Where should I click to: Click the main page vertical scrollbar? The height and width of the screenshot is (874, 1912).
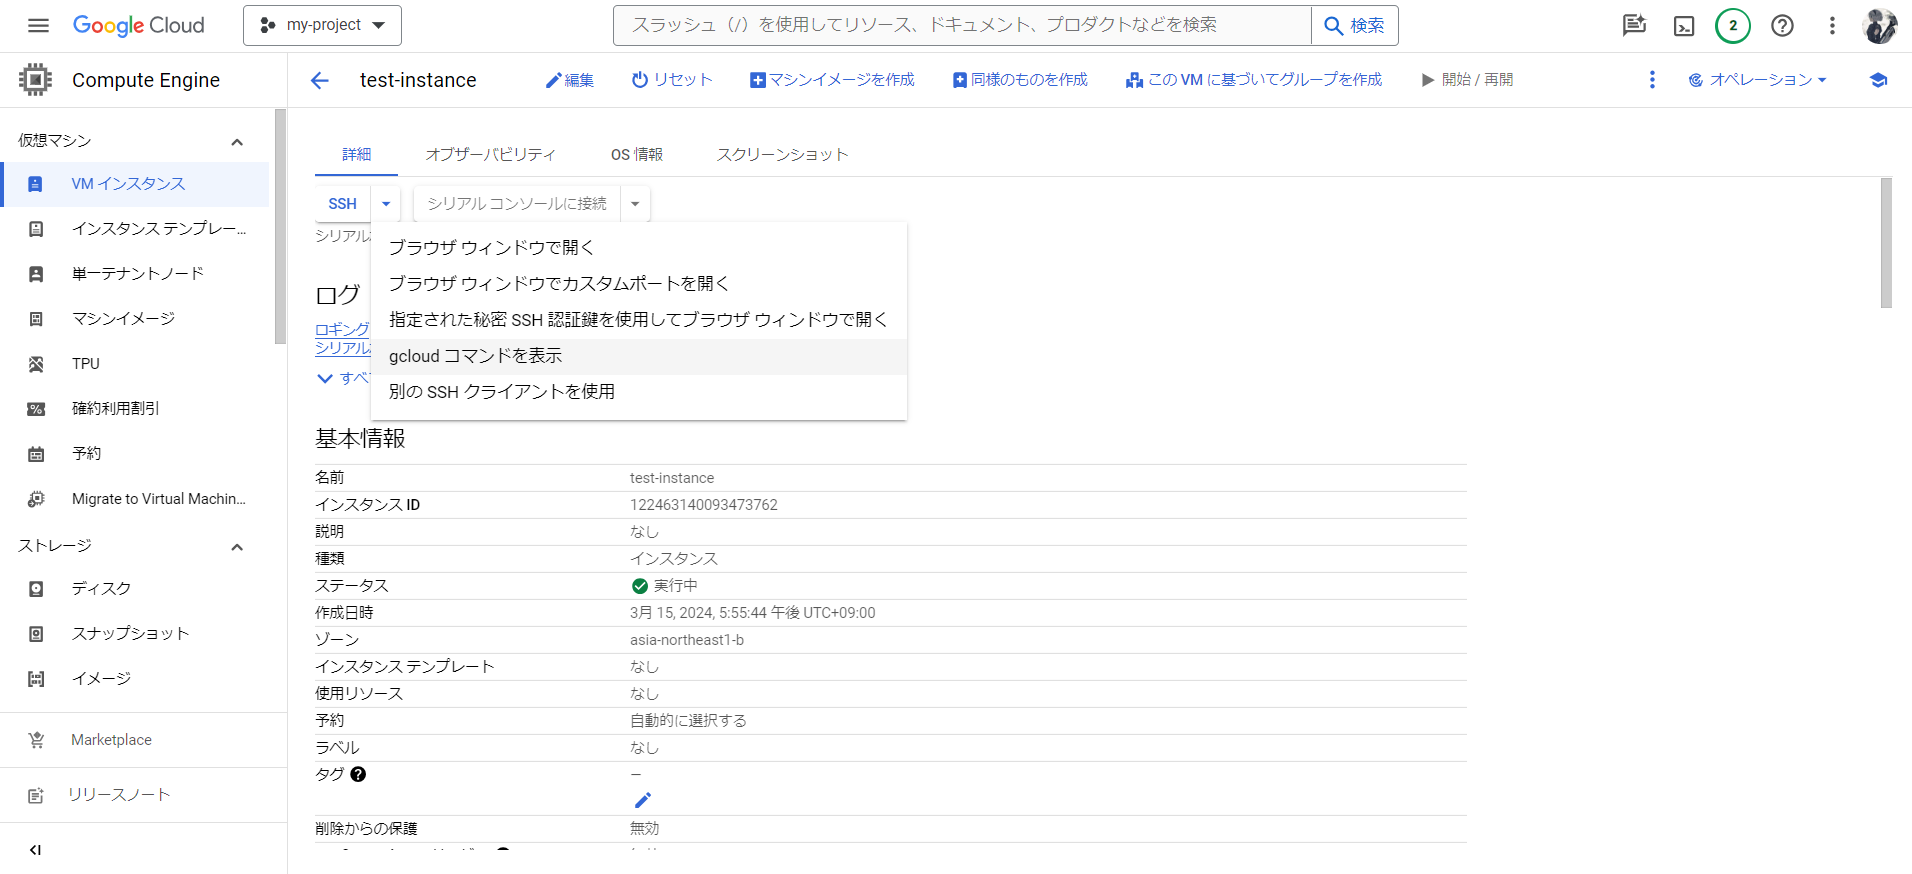[x=1886, y=243]
